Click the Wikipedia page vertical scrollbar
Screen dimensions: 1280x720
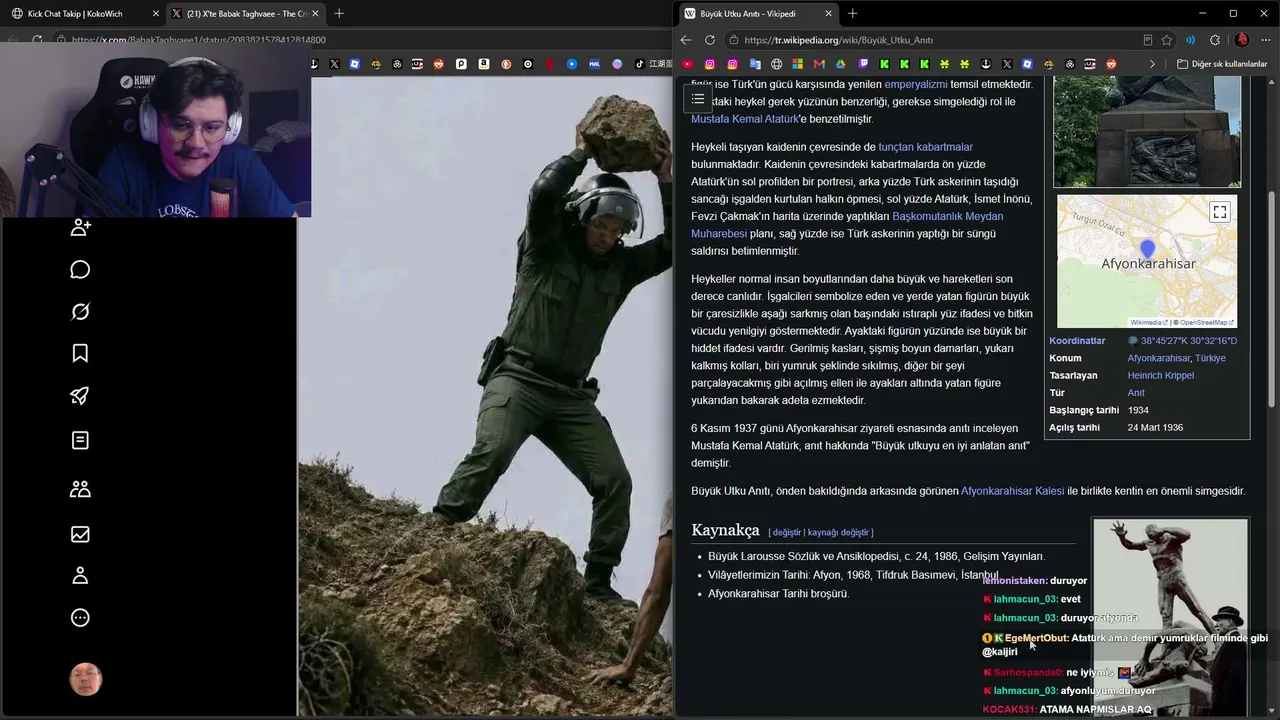click(x=1272, y=300)
